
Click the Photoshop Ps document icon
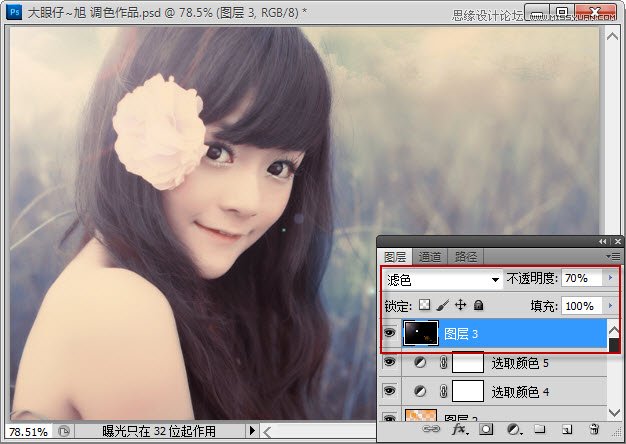(14, 12)
